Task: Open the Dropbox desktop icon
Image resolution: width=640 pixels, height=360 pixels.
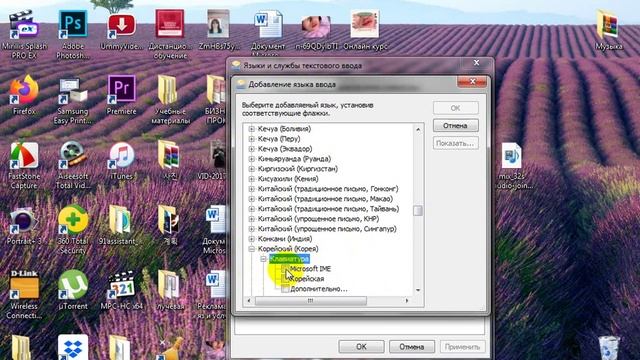Action: click(x=73, y=347)
